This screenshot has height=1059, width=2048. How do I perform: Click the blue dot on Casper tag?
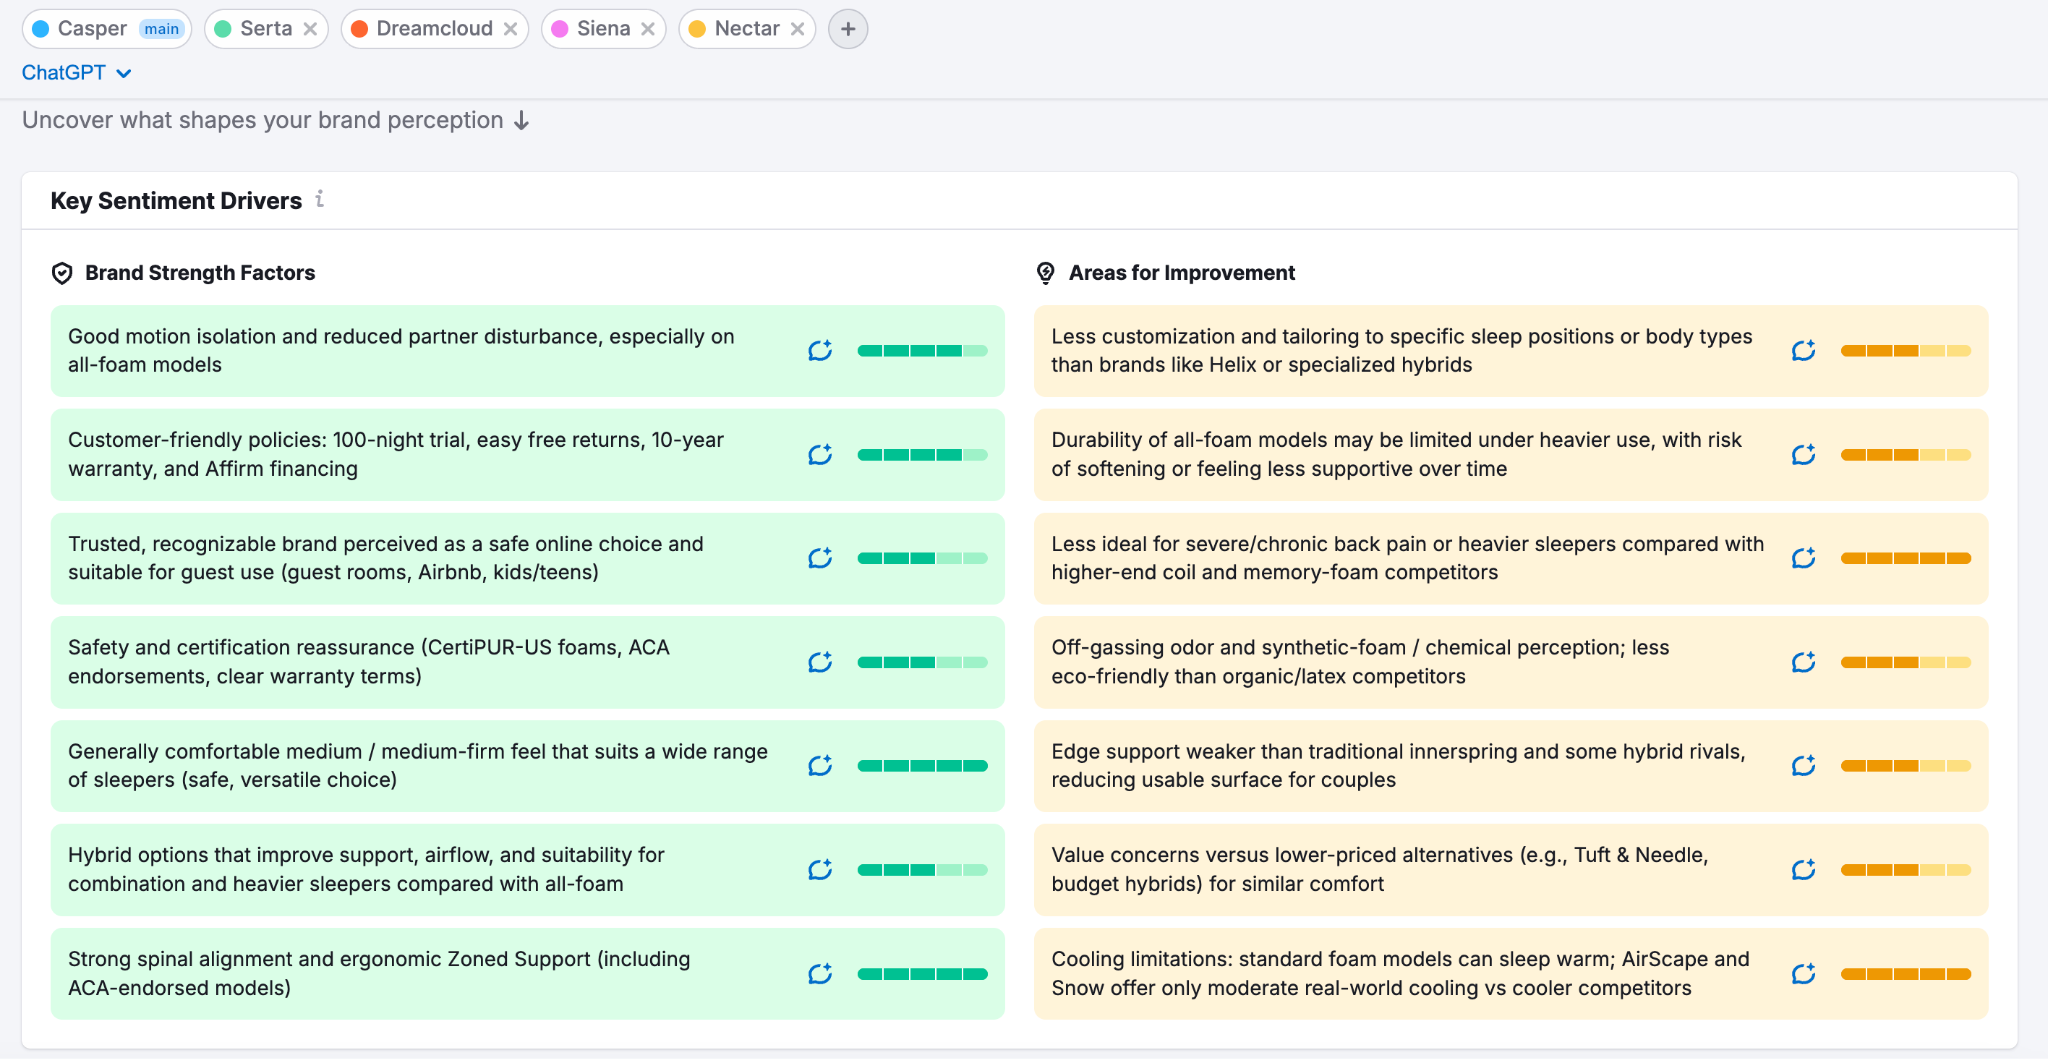[41, 29]
